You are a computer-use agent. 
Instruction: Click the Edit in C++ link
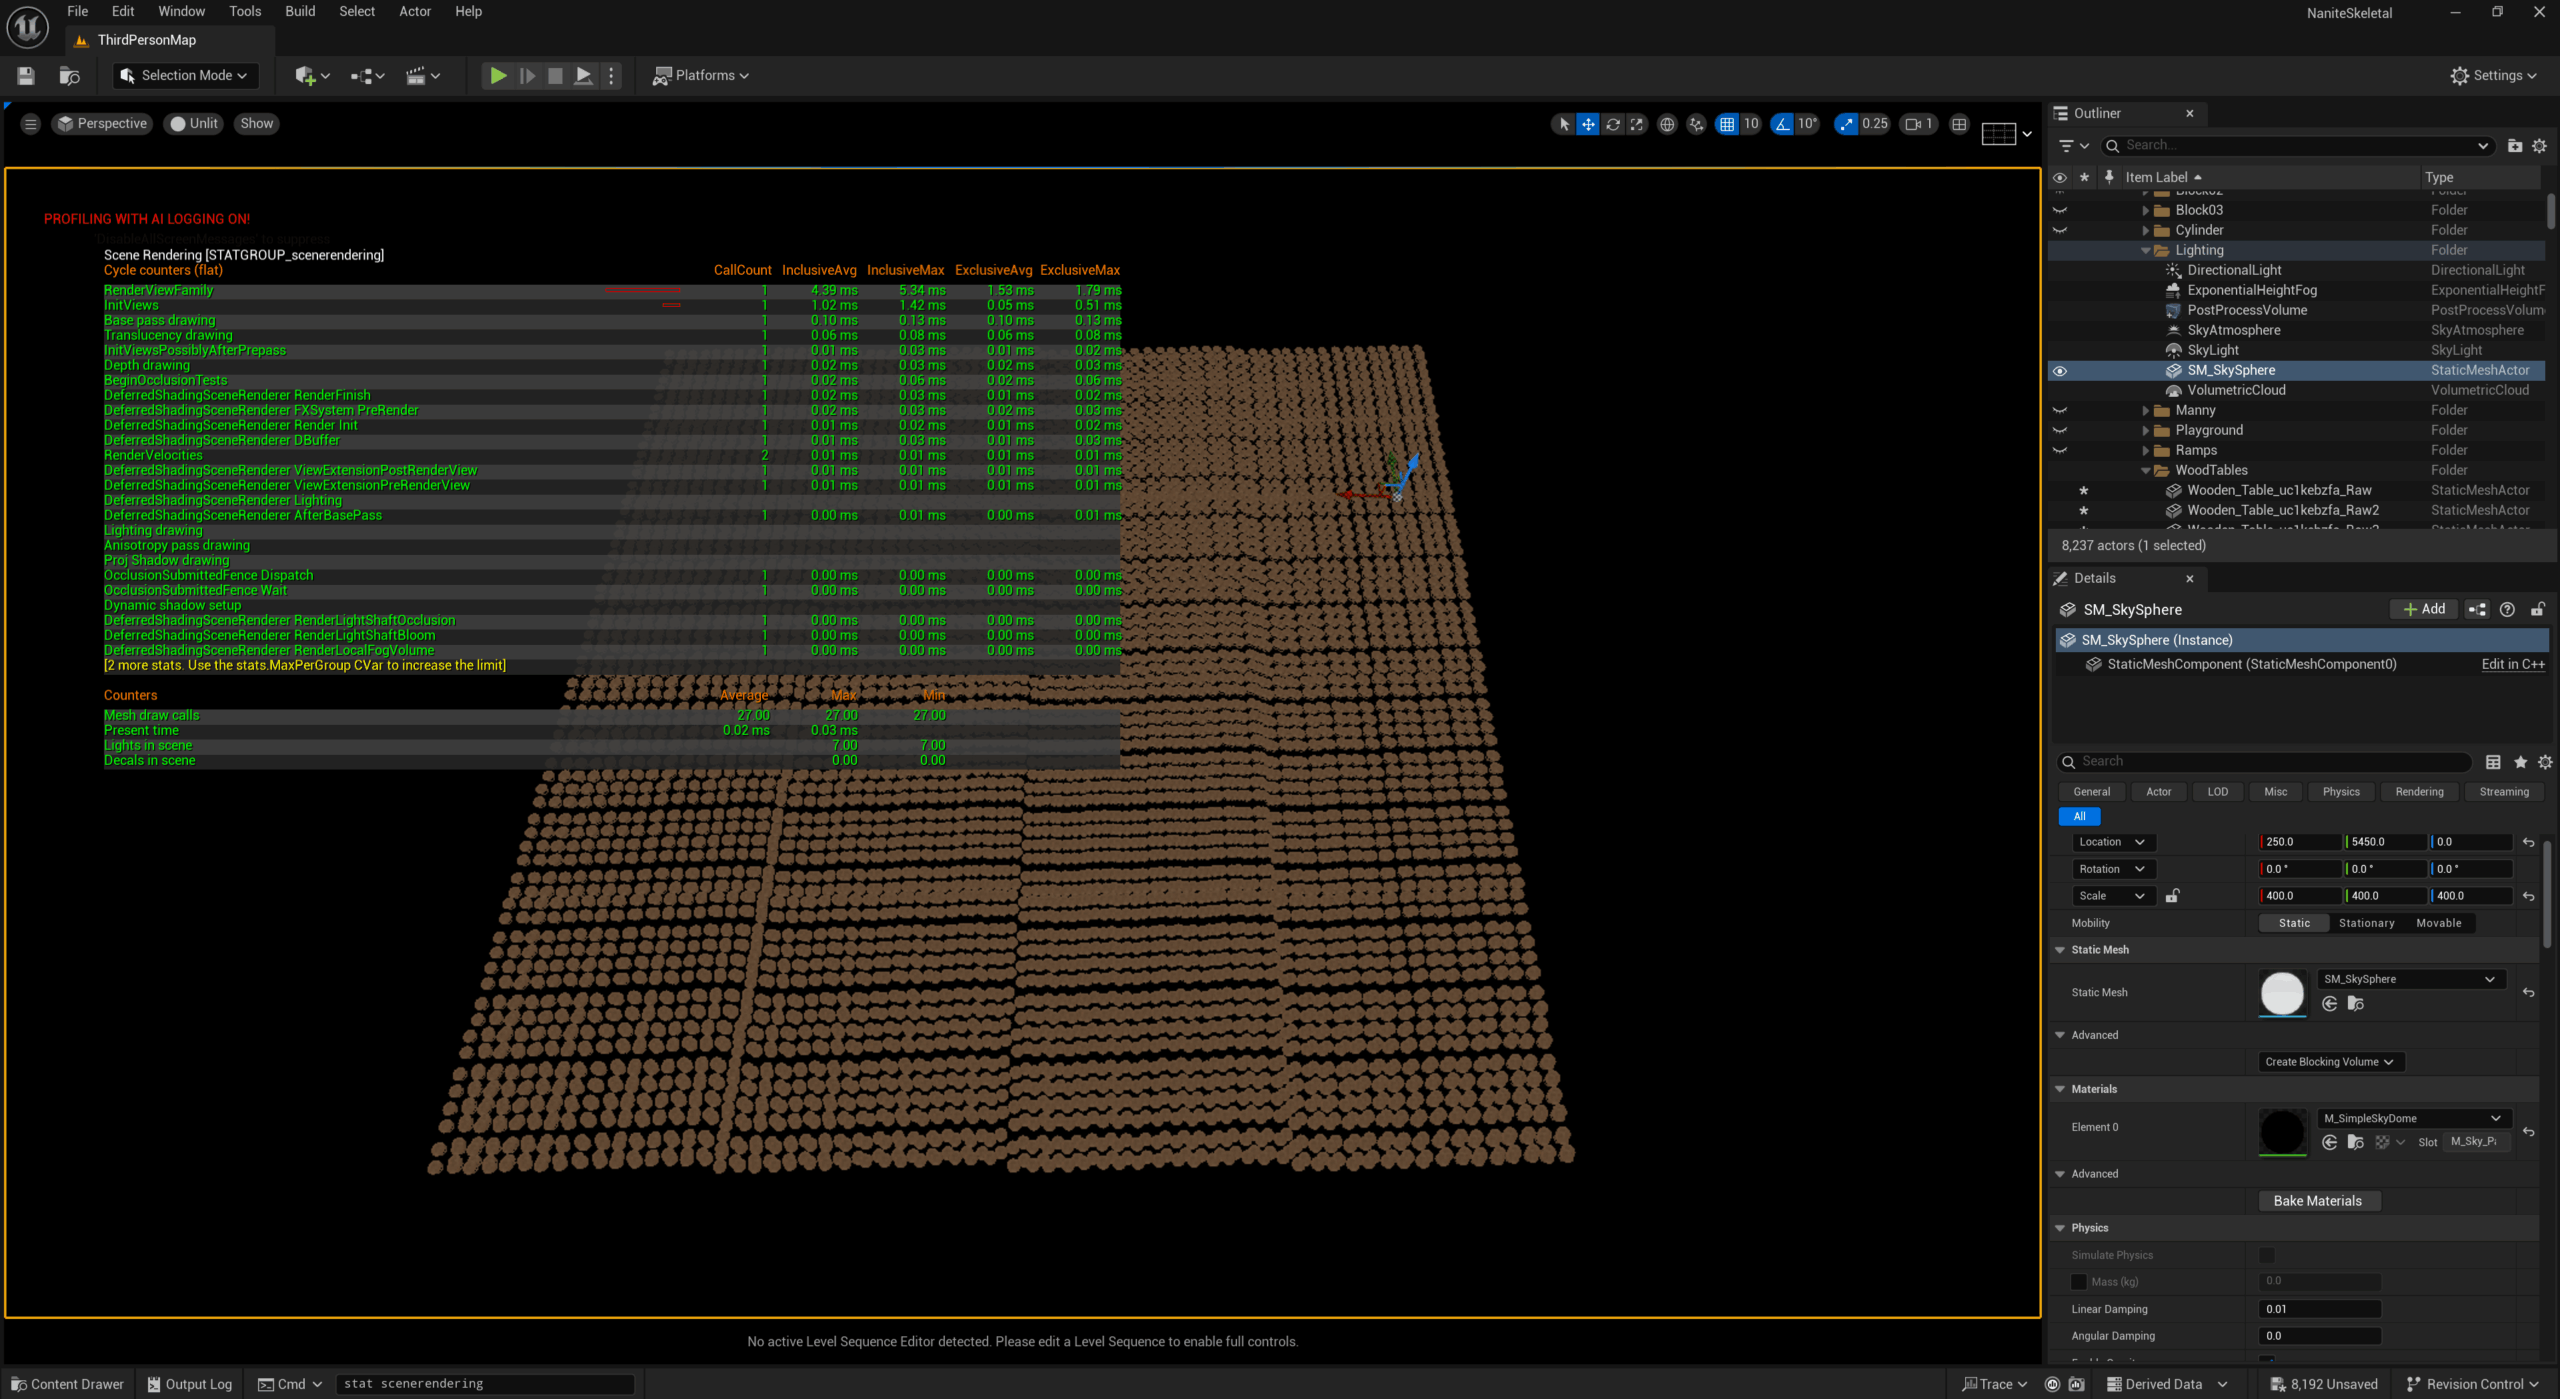(x=2512, y=664)
